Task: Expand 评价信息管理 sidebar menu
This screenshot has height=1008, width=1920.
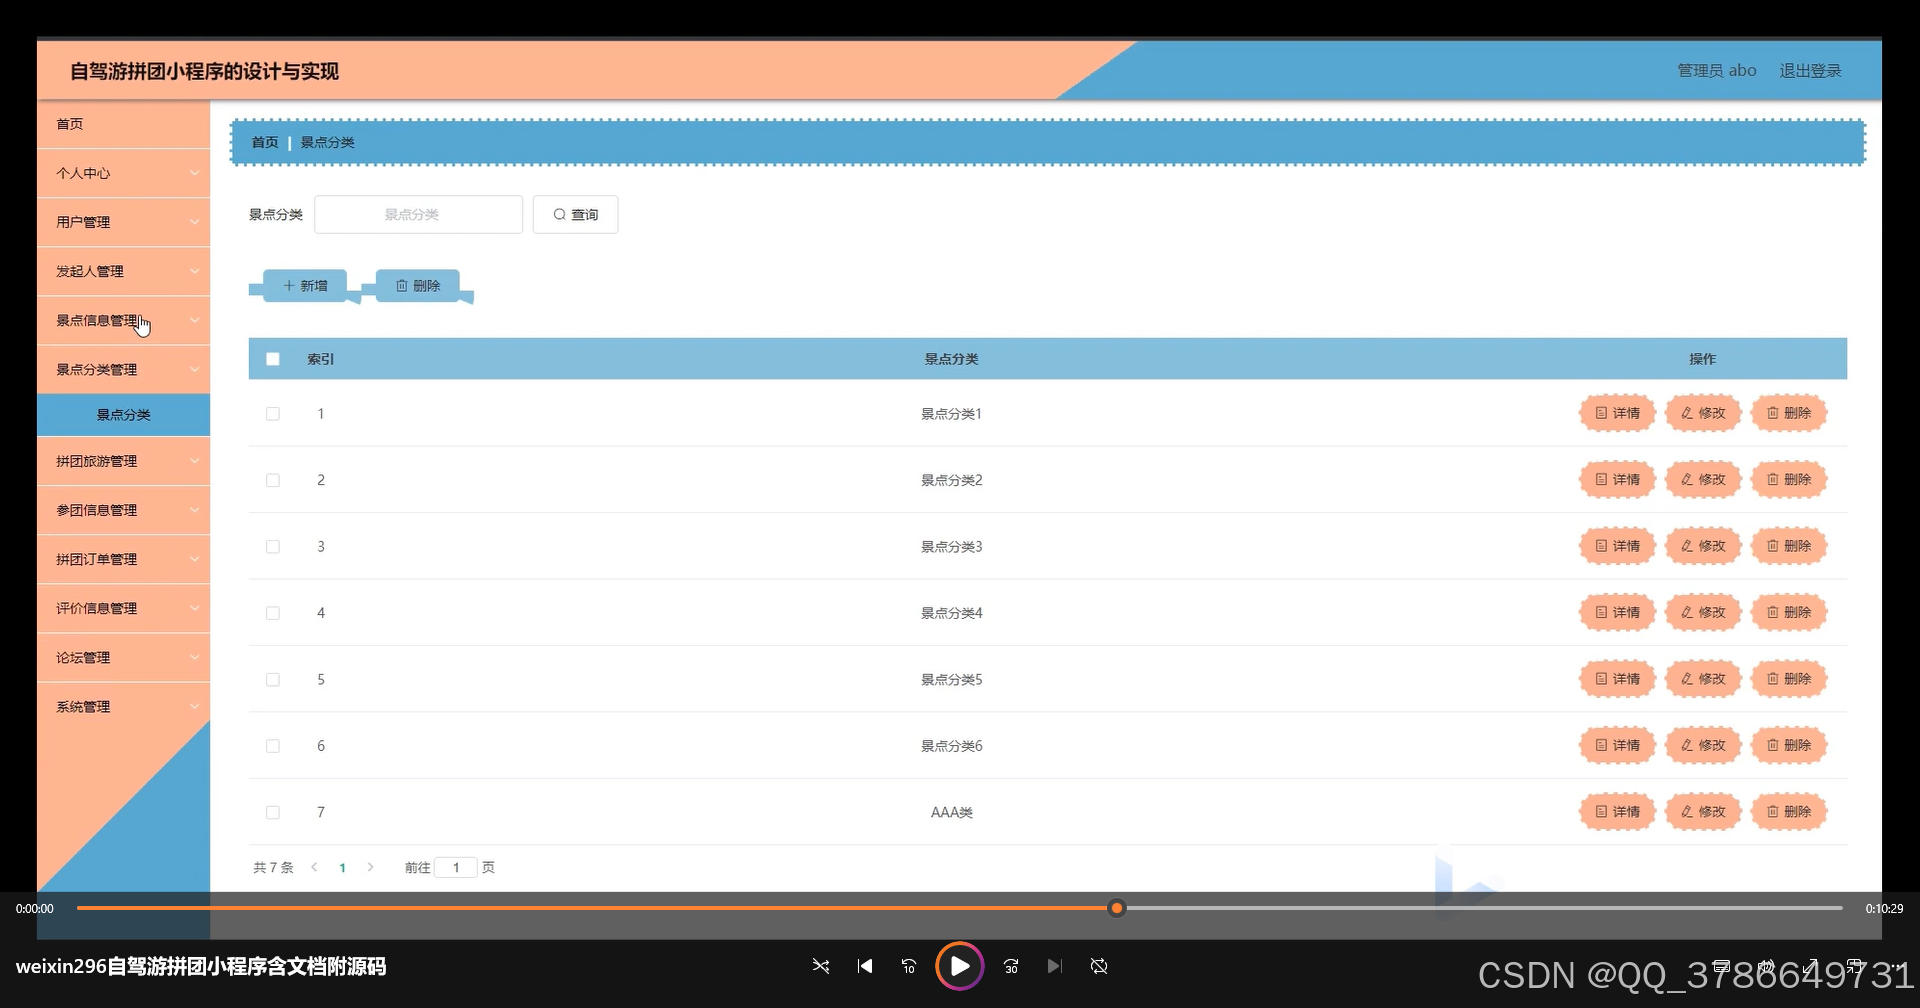Action: (x=124, y=608)
